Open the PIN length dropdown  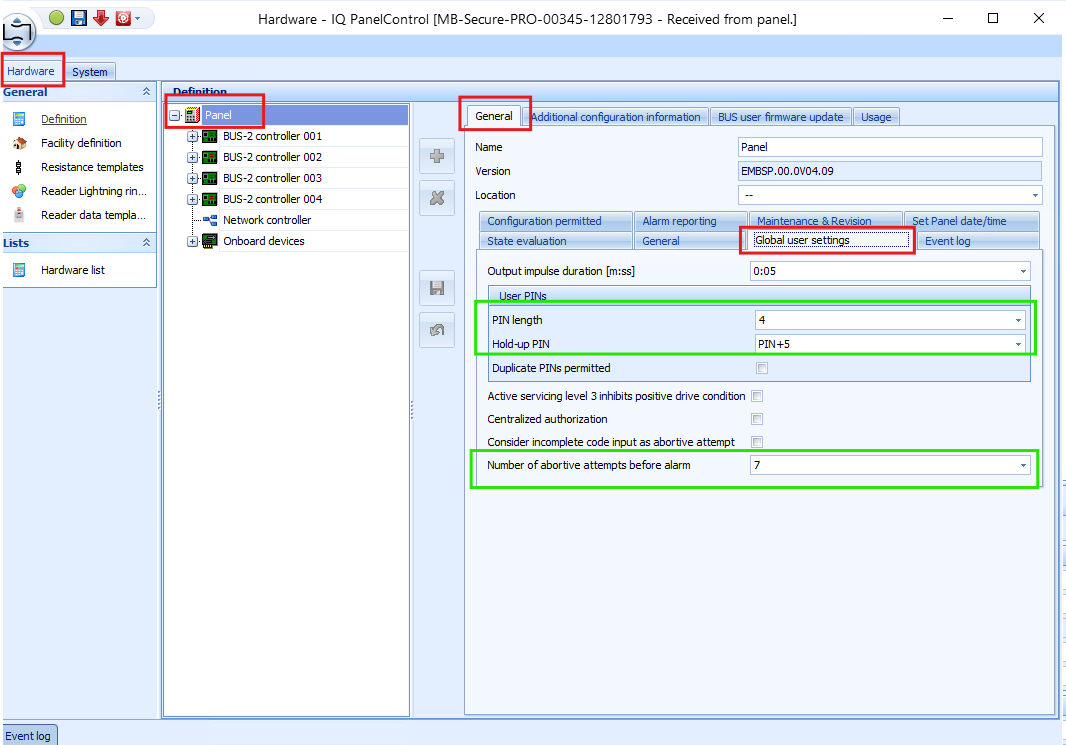(1018, 320)
